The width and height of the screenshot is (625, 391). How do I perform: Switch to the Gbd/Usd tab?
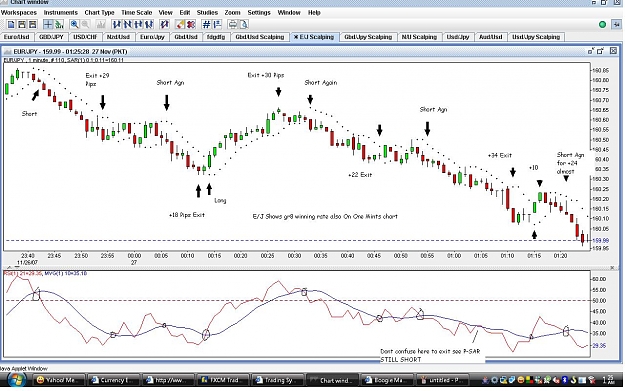click(x=186, y=37)
